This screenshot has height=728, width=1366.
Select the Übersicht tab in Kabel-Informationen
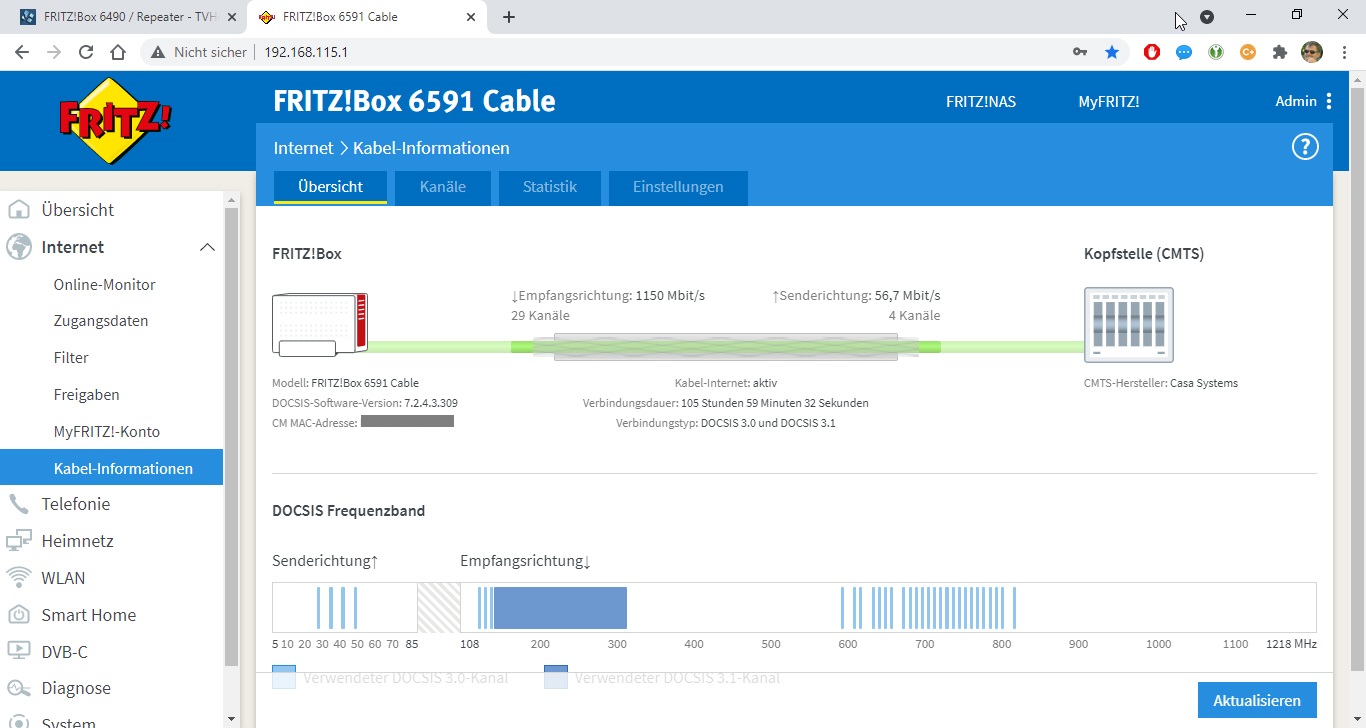330,187
